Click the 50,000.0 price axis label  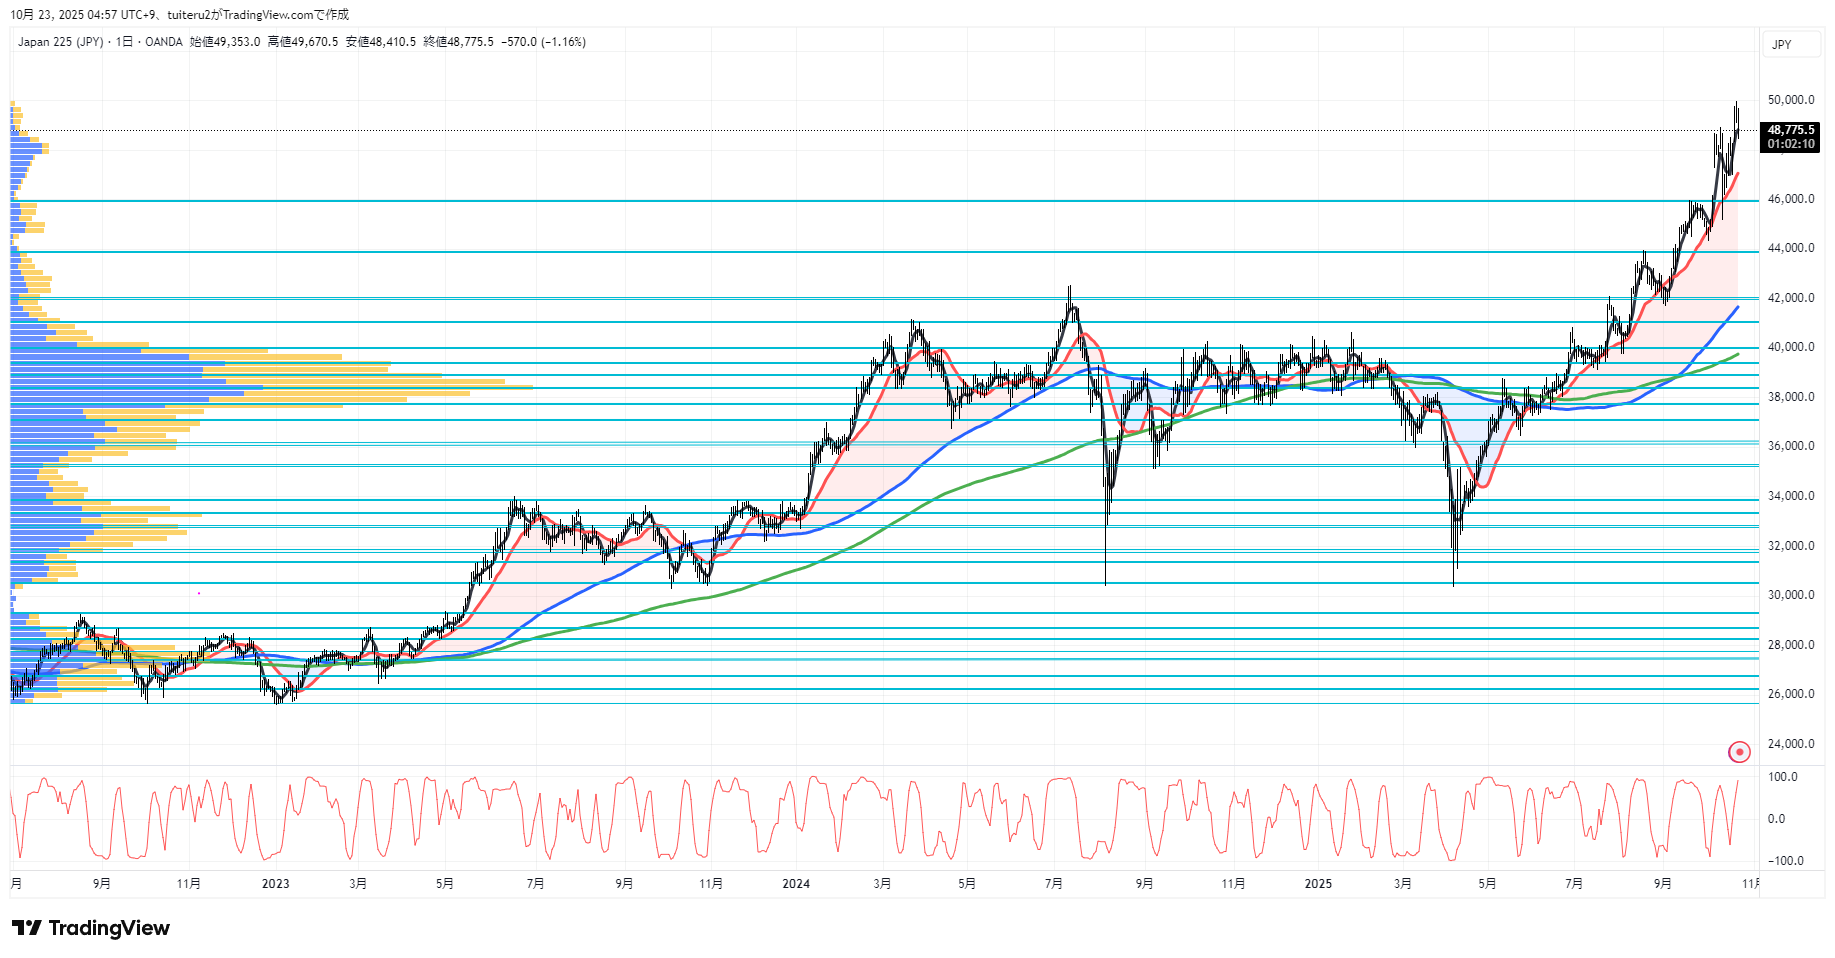point(1790,100)
